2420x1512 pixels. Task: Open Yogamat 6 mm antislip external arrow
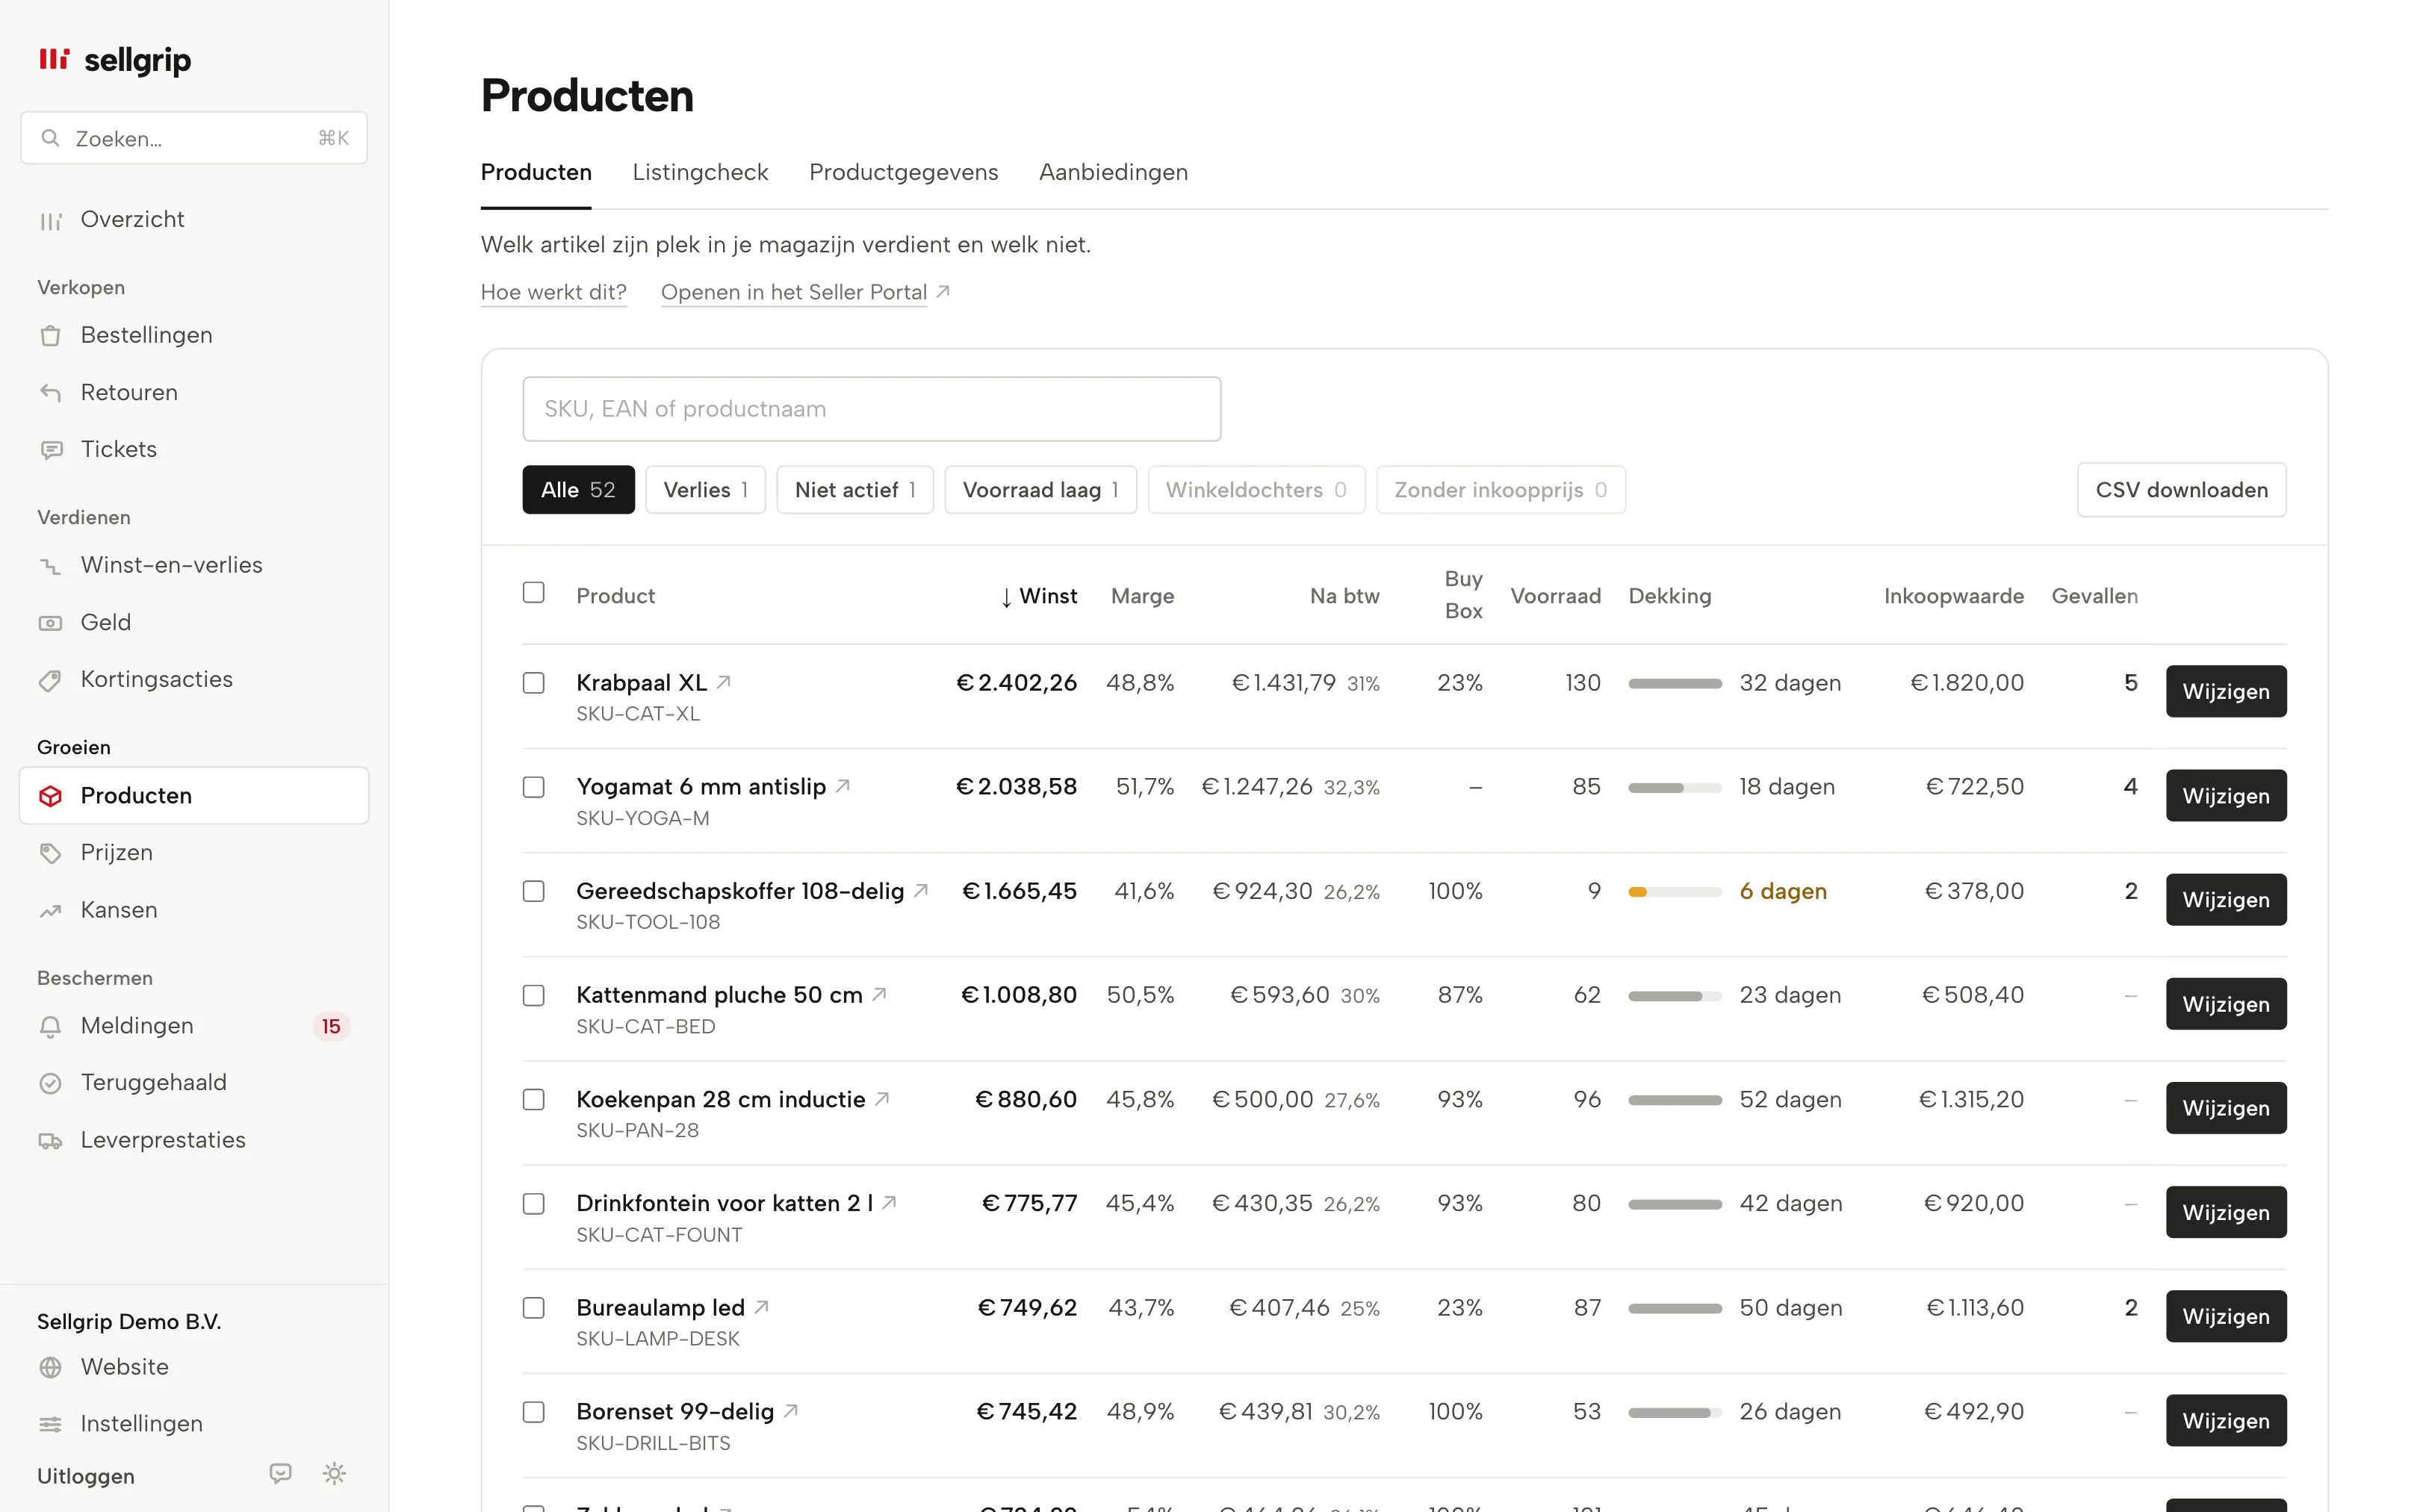point(843,786)
